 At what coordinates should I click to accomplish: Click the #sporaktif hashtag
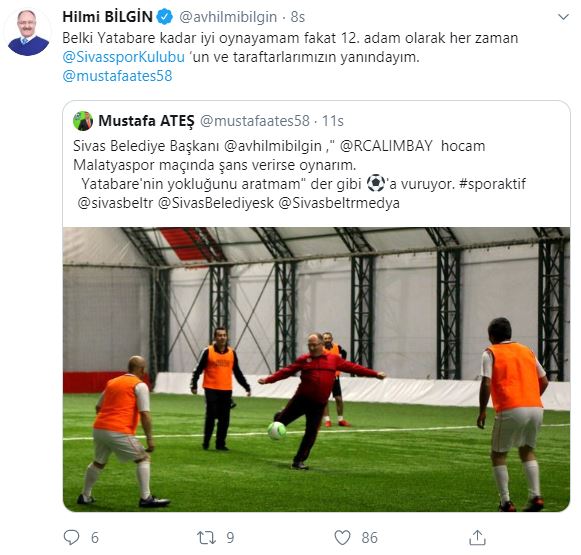click(x=492, y=184)
